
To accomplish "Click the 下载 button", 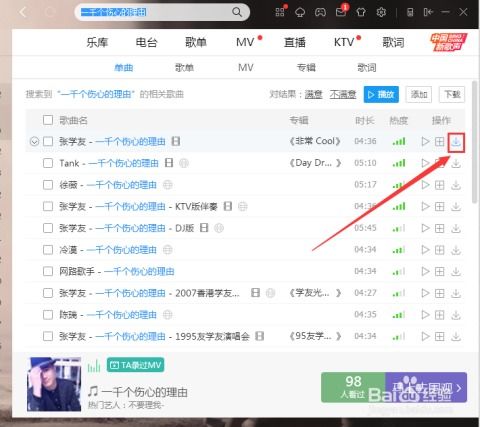I will 452,94.
